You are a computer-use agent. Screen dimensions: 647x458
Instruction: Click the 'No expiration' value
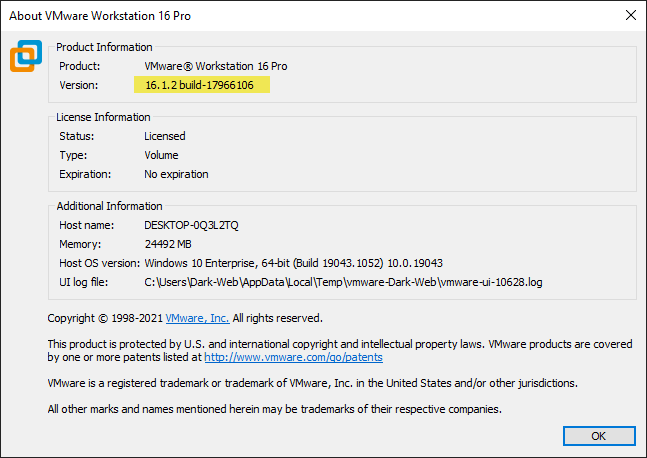(x=176, y=174)
